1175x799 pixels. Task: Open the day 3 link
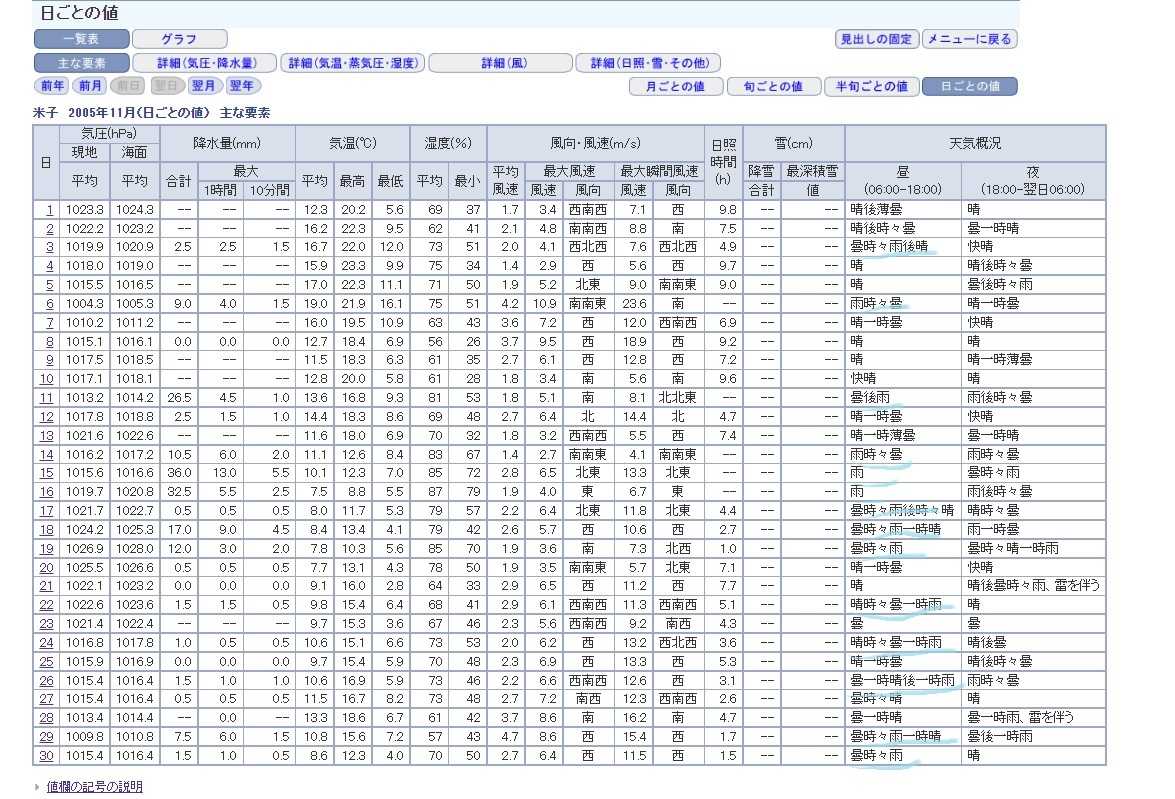click(x=50, y=247)
